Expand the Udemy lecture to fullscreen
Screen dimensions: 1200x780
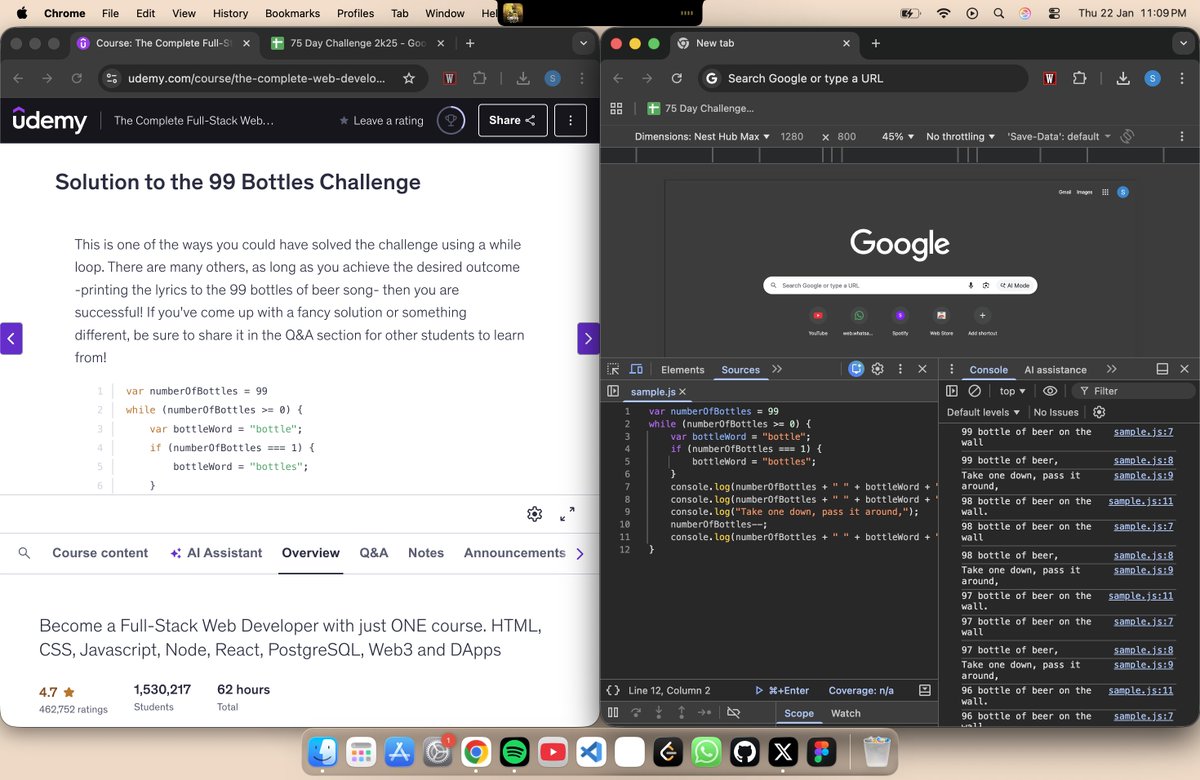tap(567, 514)
